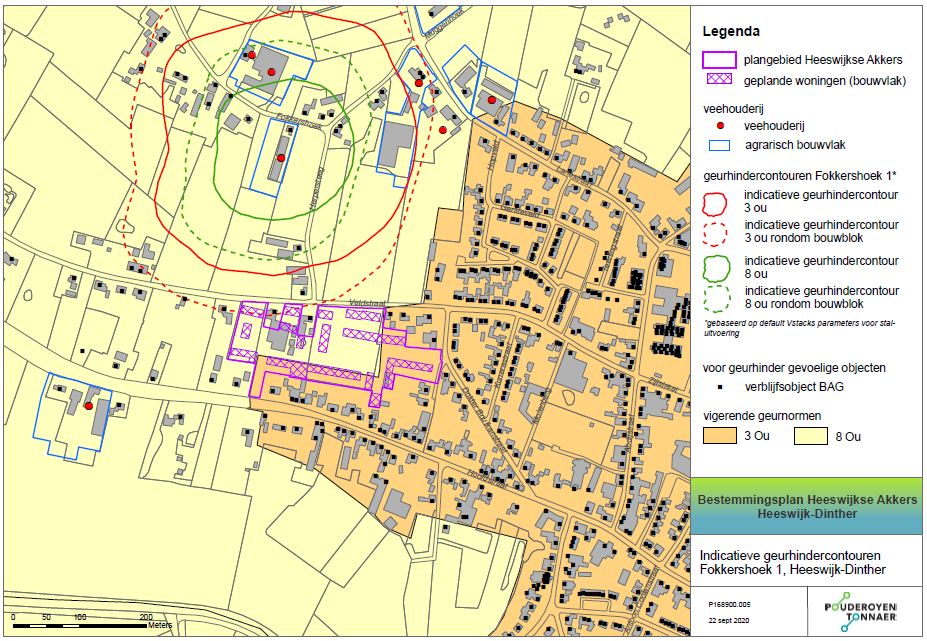Pick the yellow 8 Ou norm swatch
Image resolution: width=927 pixels, height=641 pixels.
click(811, 436)
